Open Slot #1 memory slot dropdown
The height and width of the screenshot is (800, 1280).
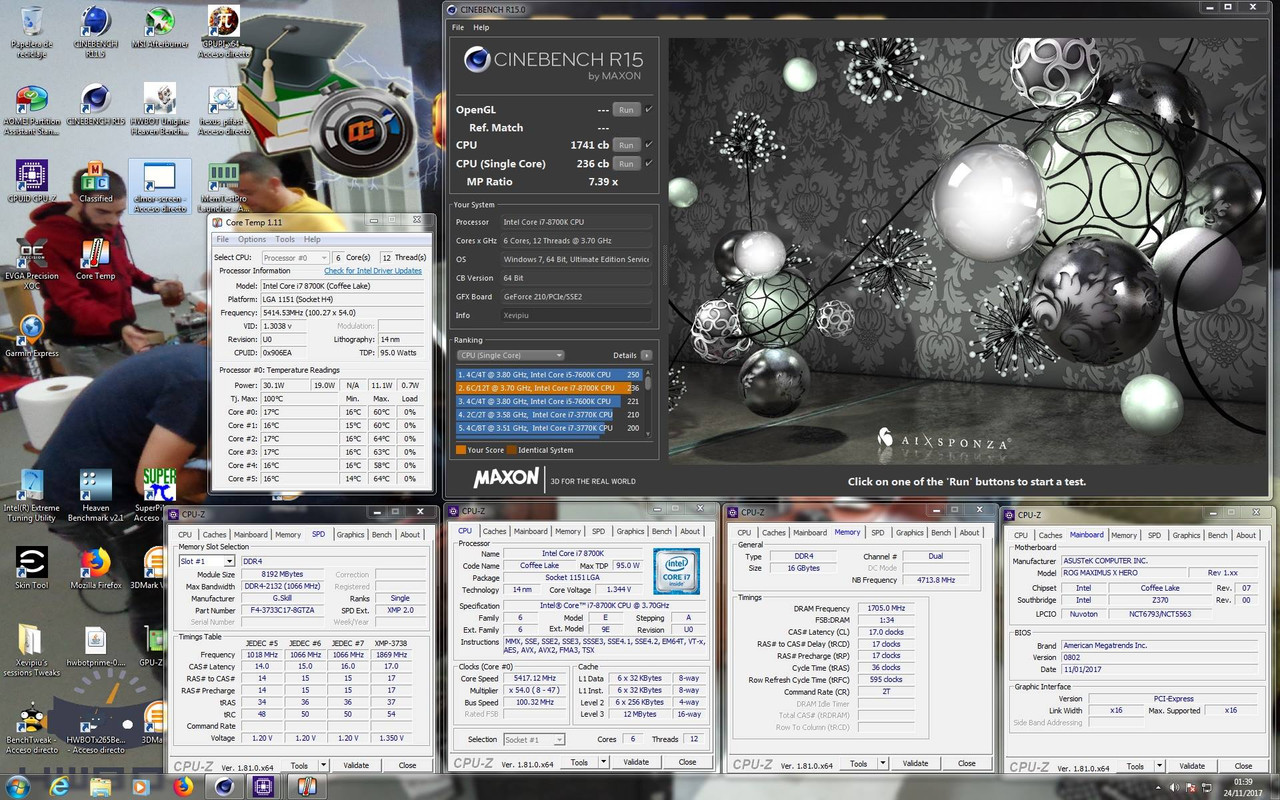(x=207, y=561)
